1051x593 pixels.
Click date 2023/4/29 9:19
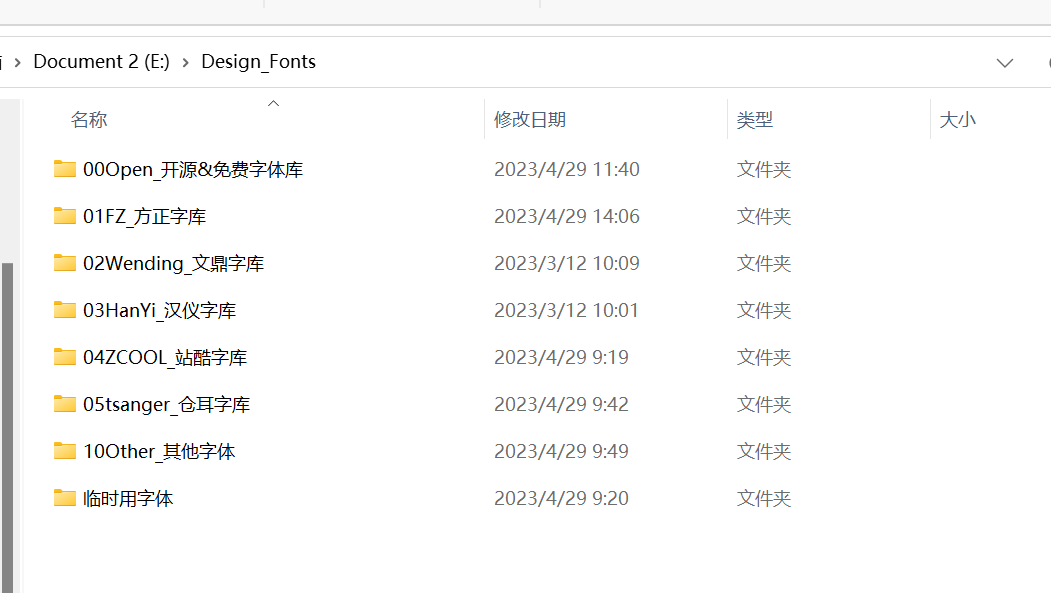click(x=561, y=357)
